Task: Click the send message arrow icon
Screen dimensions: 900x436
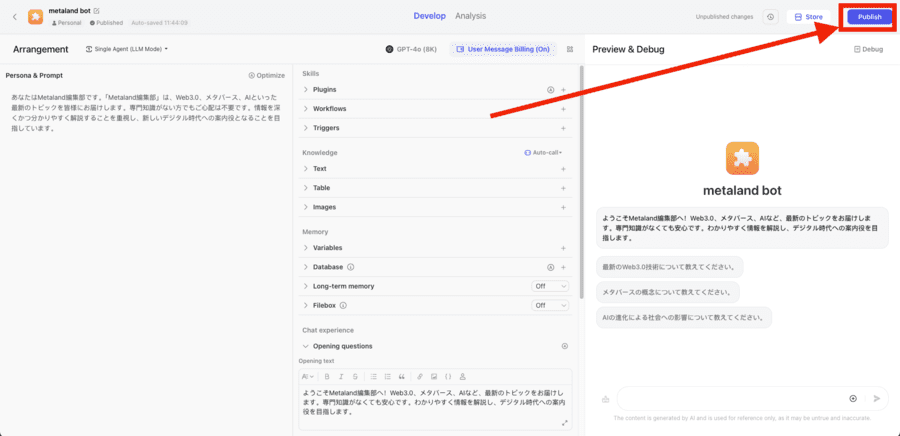Action: (876, 399)
